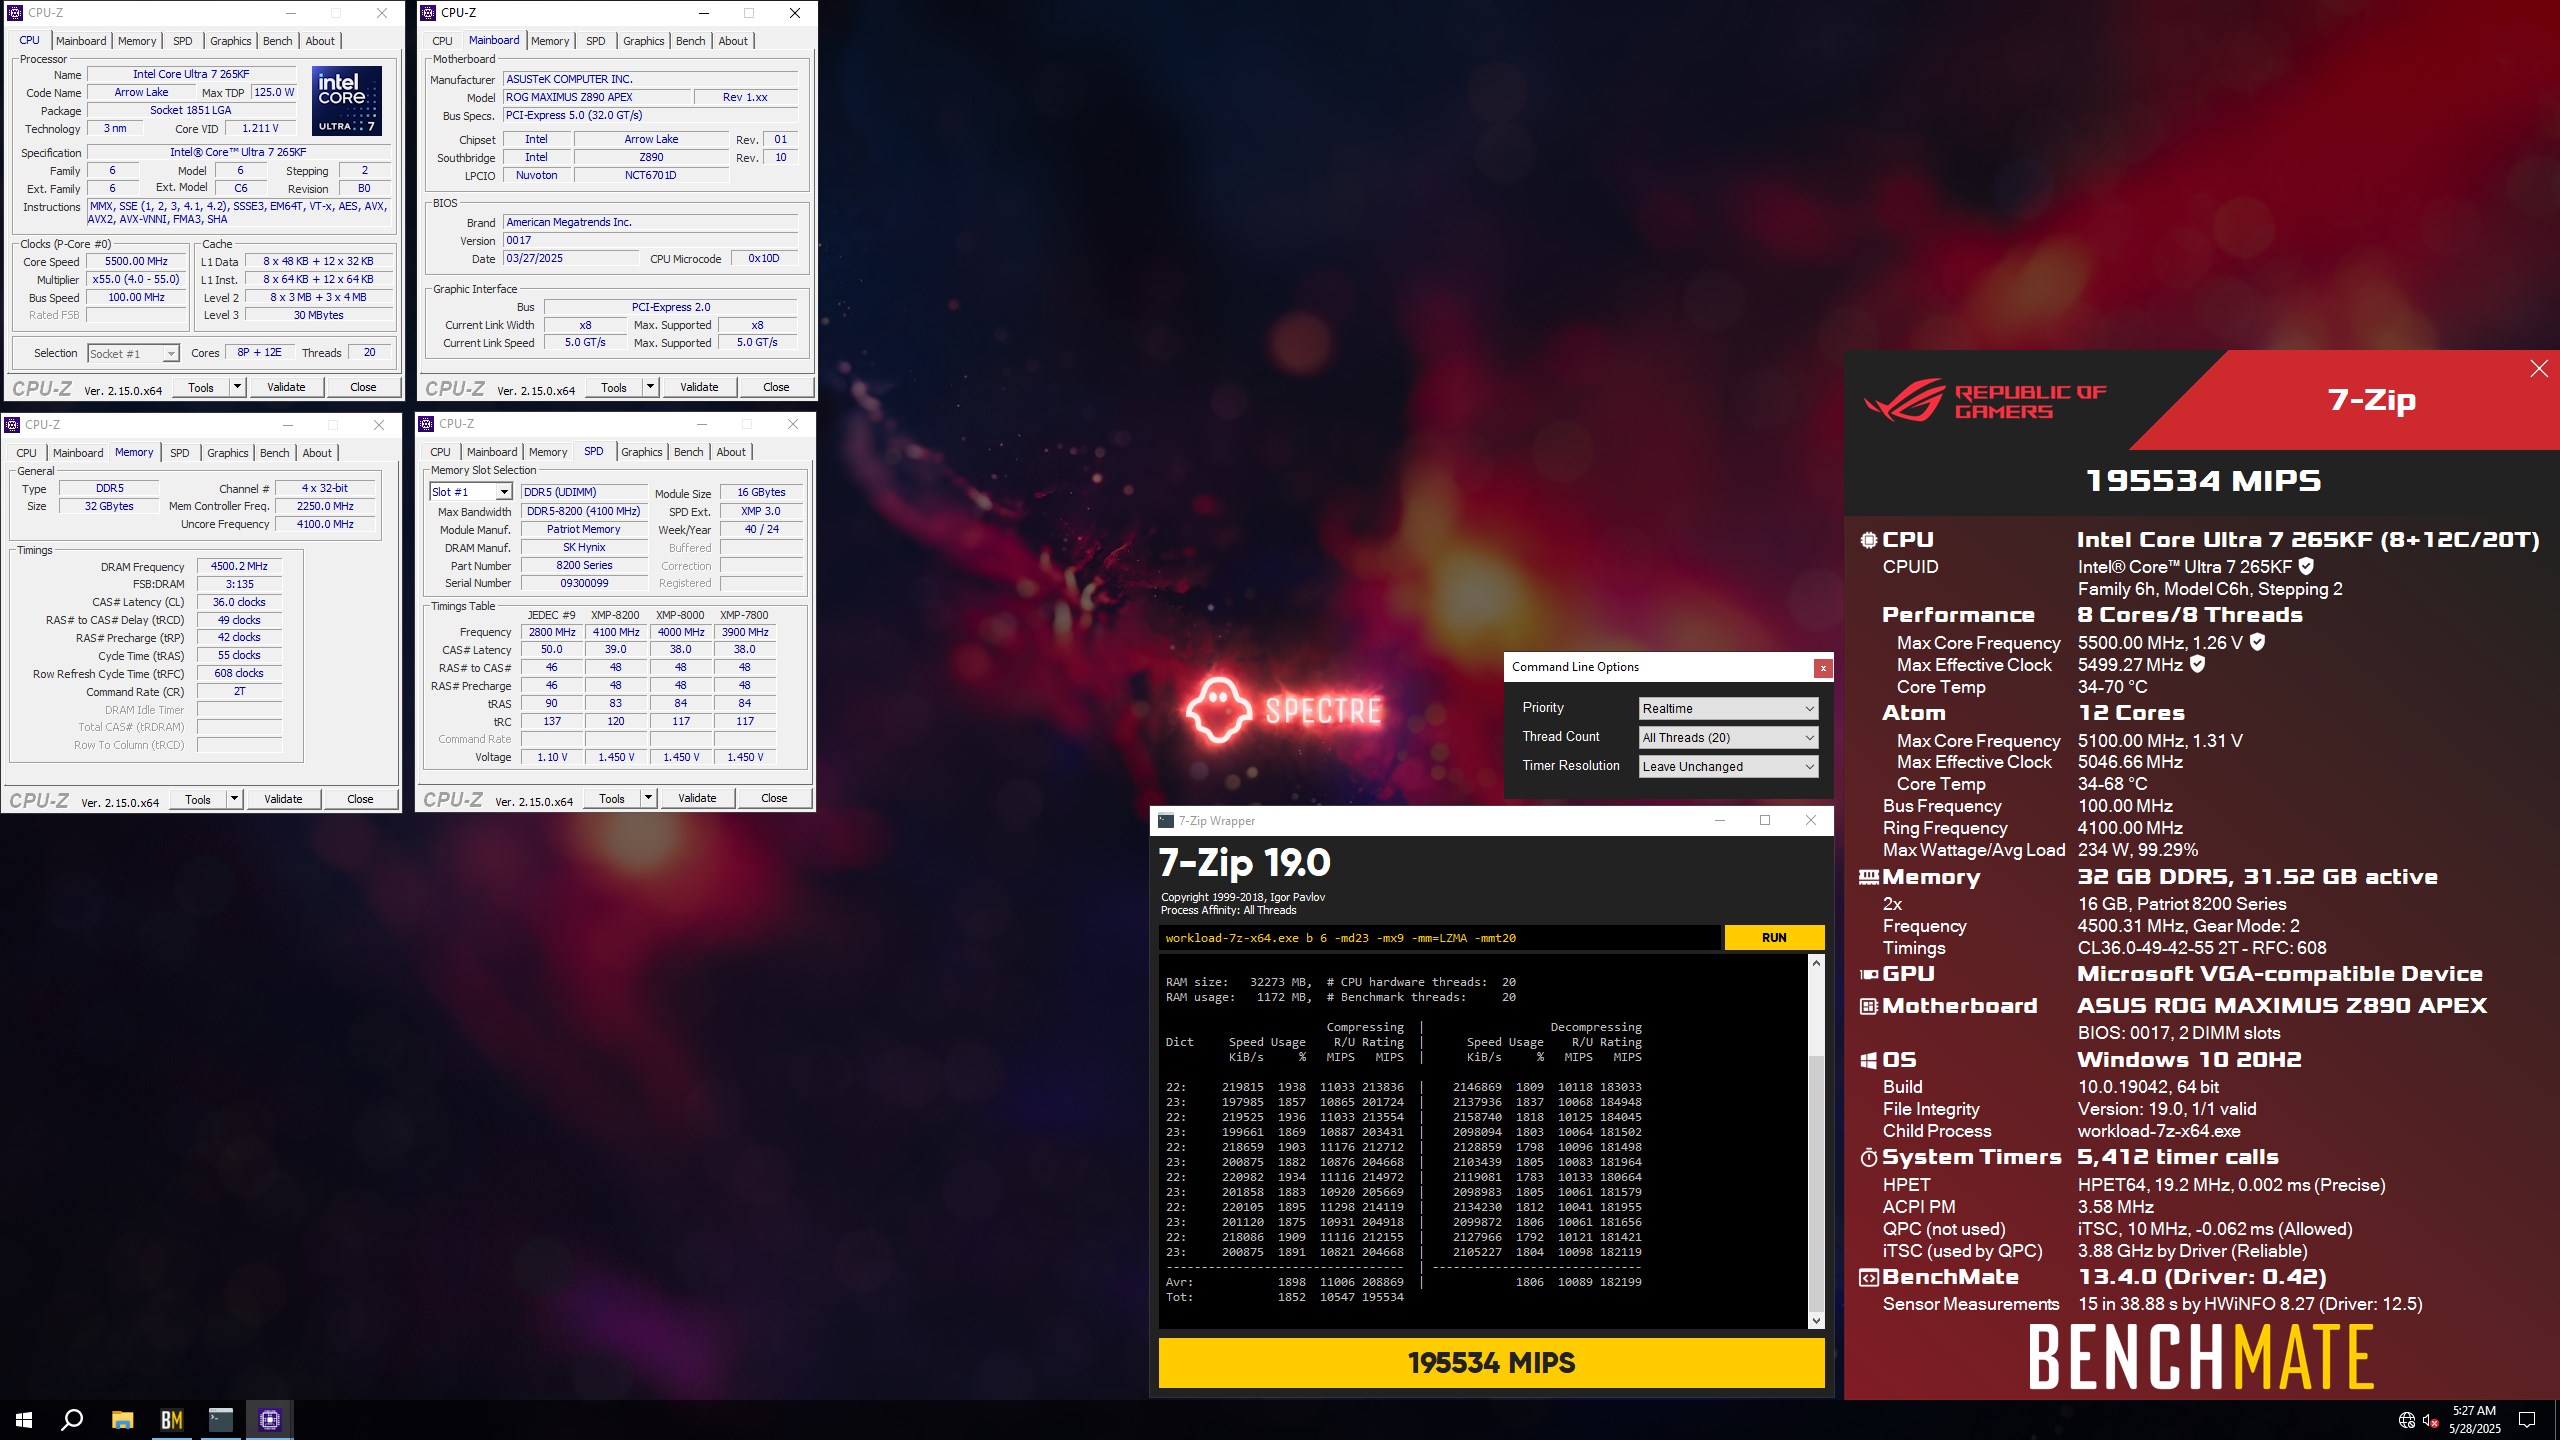The height and width of the screenshot is (1440, 2560).
Task: Close the ROG BenchMate result panel
Action: click(x=2538, y=369)
